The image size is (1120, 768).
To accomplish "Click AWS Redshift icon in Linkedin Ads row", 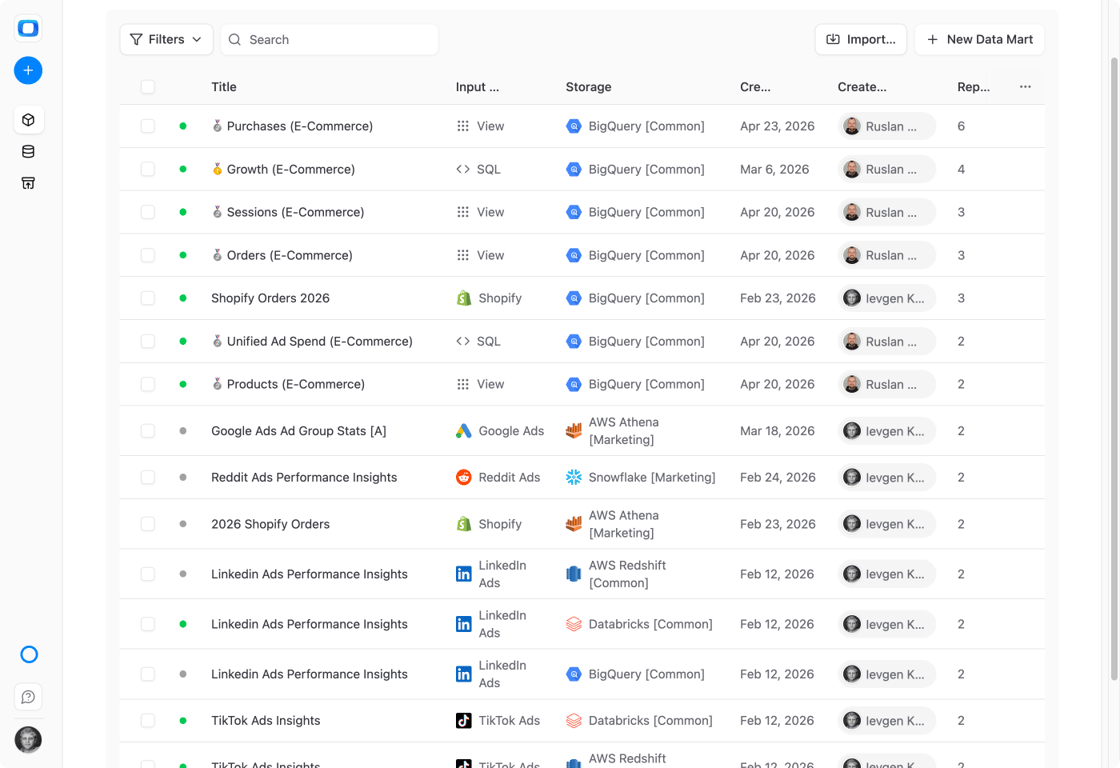I will coord(574,574).
